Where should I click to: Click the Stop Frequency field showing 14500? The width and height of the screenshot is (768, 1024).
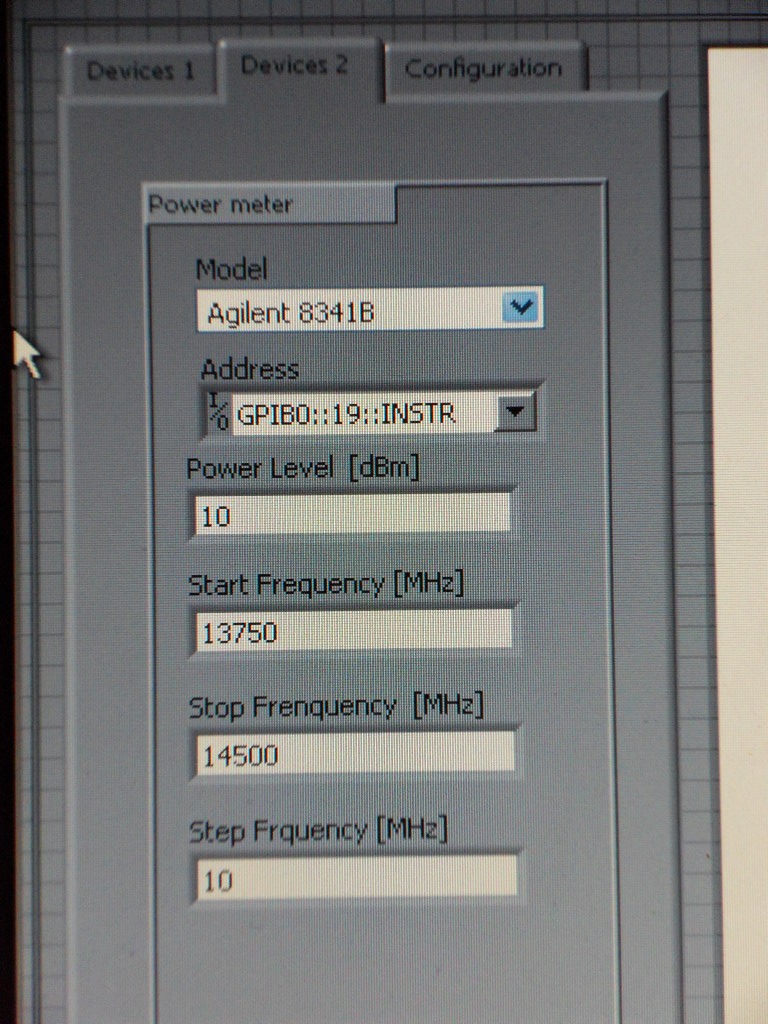356,753
